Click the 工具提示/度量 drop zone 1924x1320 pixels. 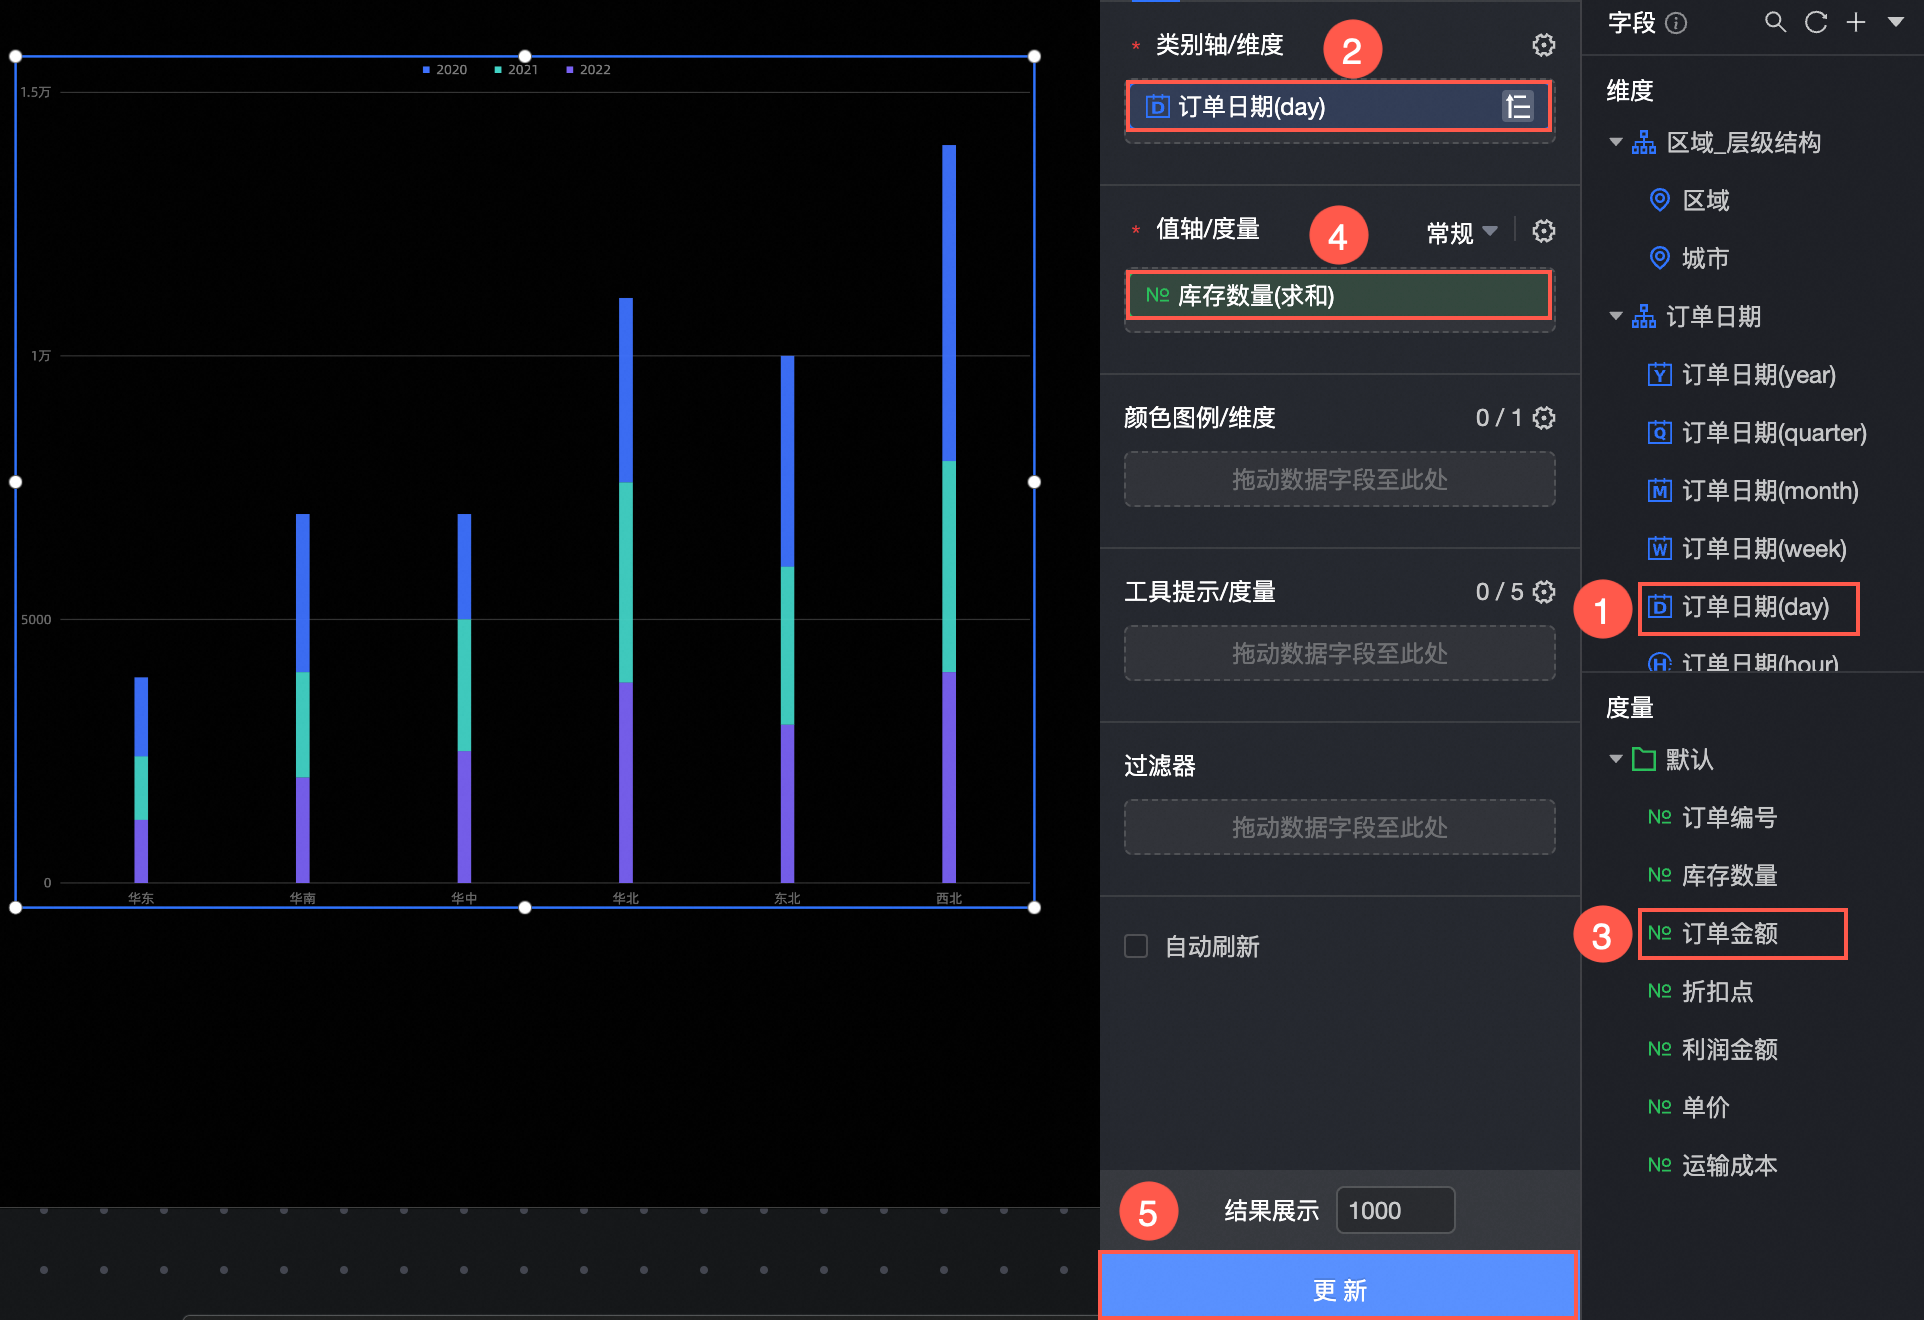pos(1339,653)
